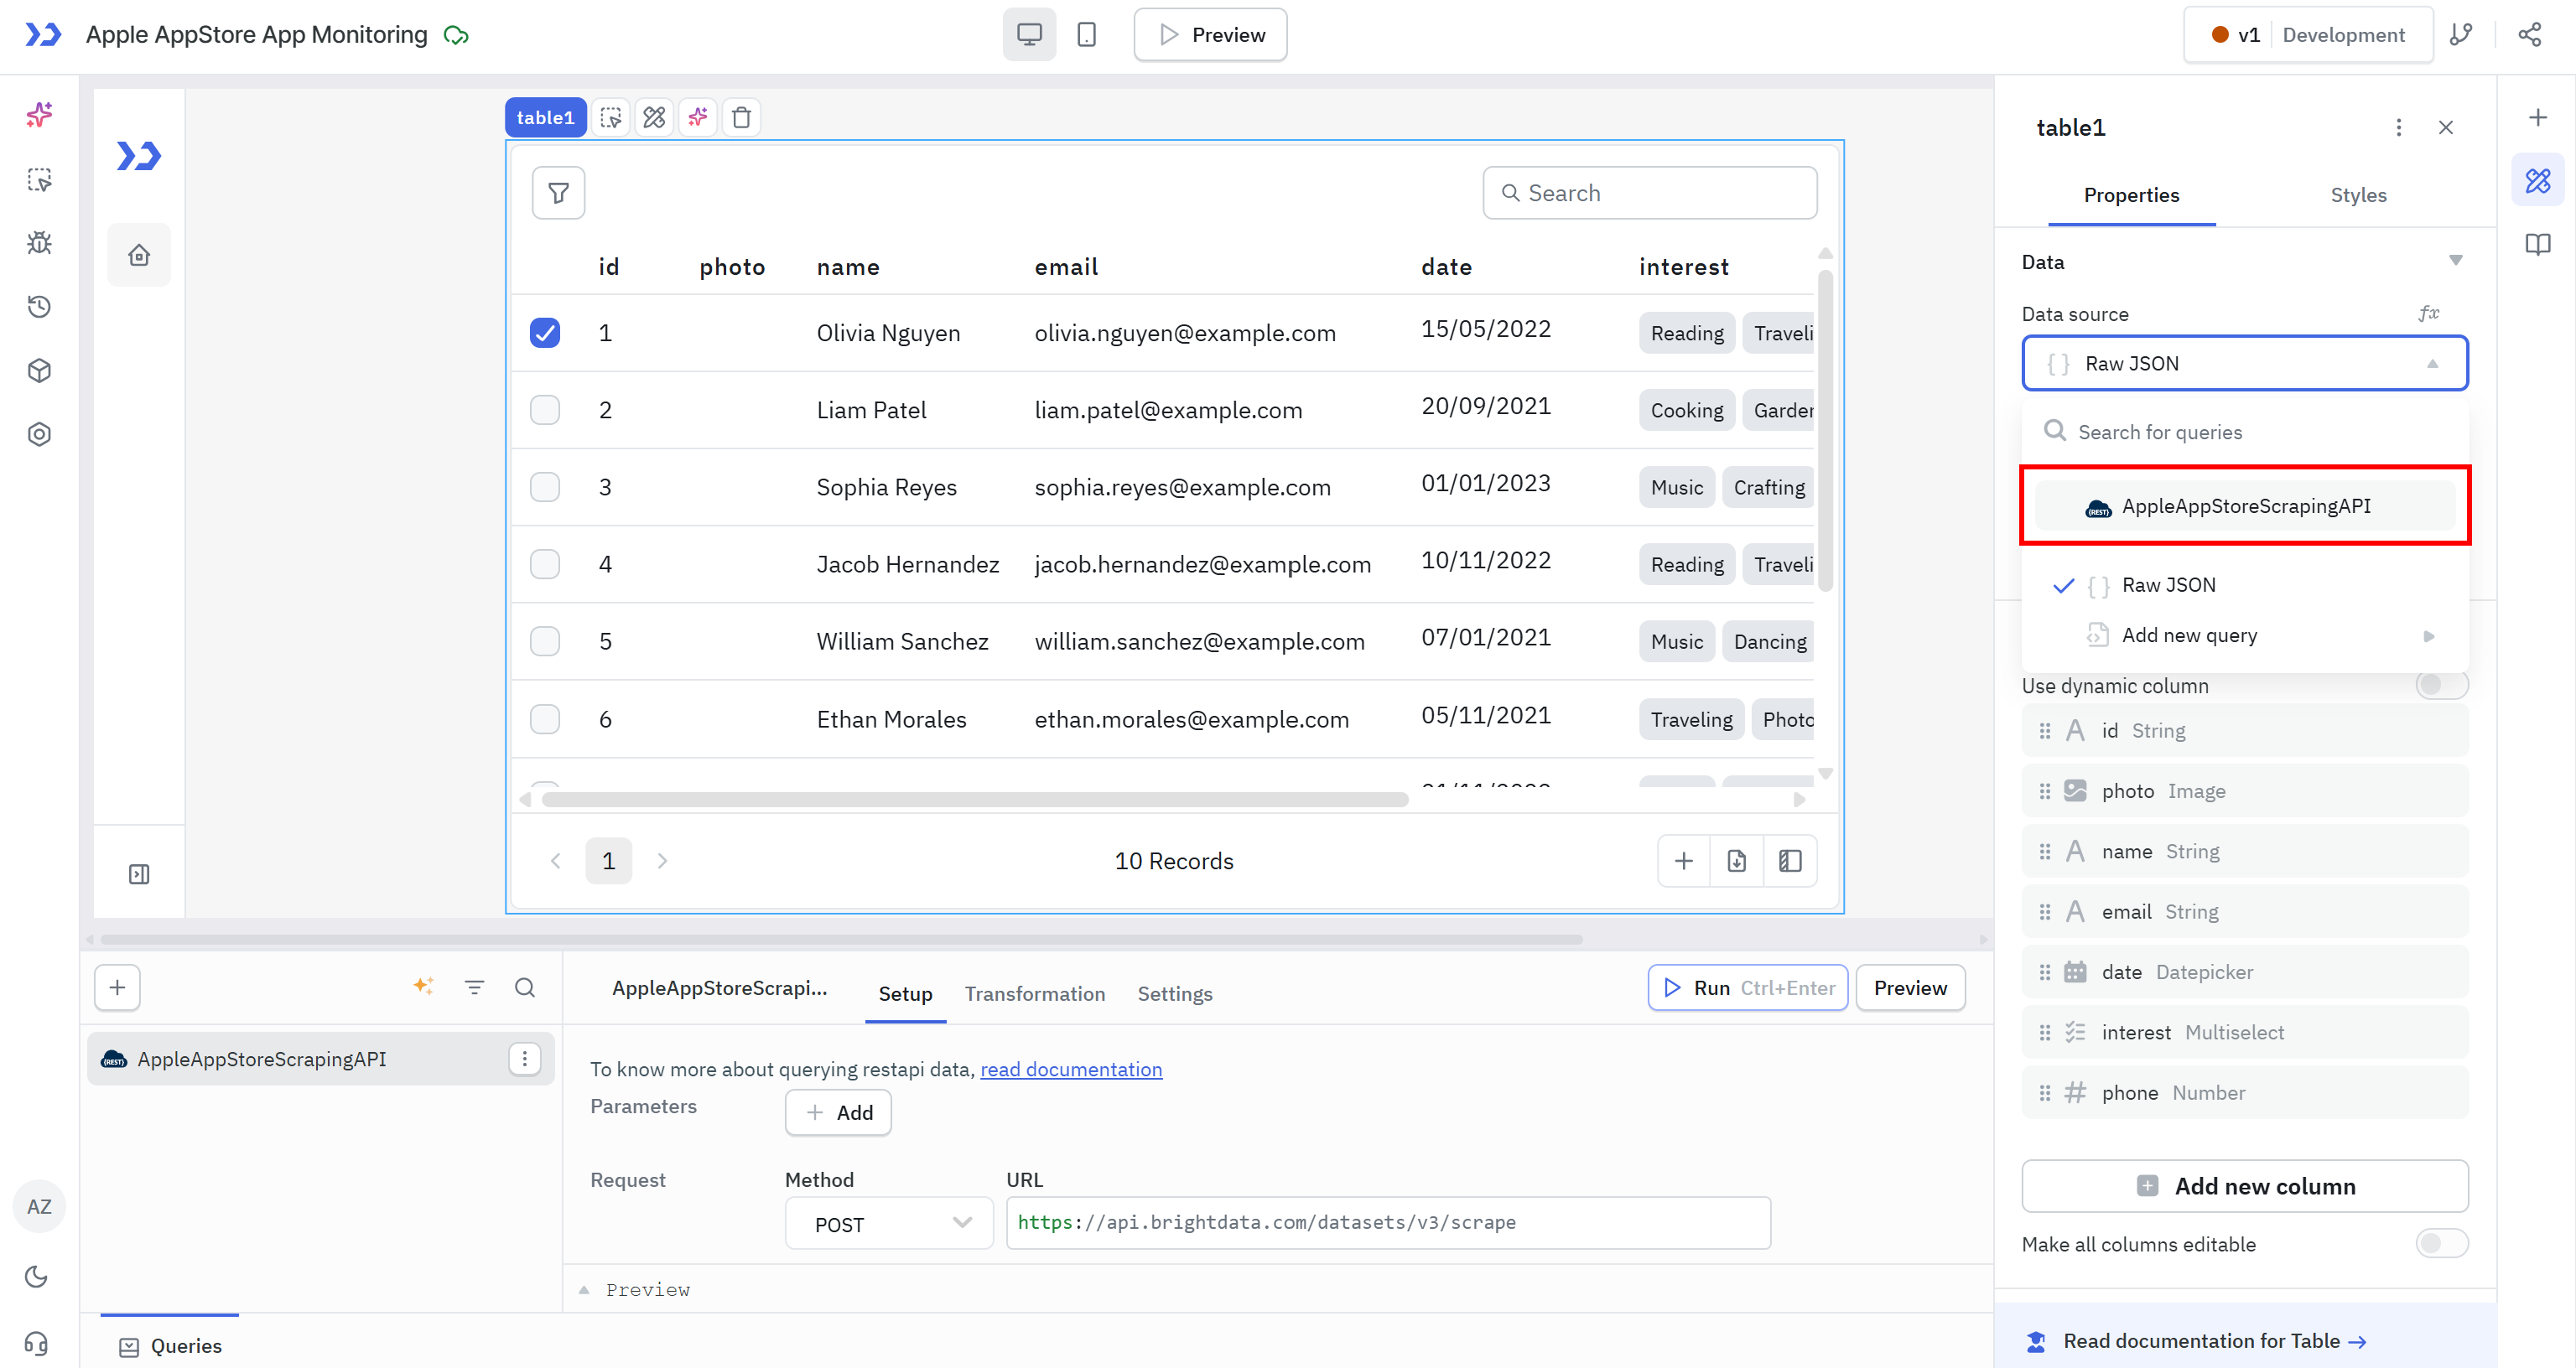Check the row for Sophia Reyes
This screenshot has width=2576, height=1368.
point(545,487)
